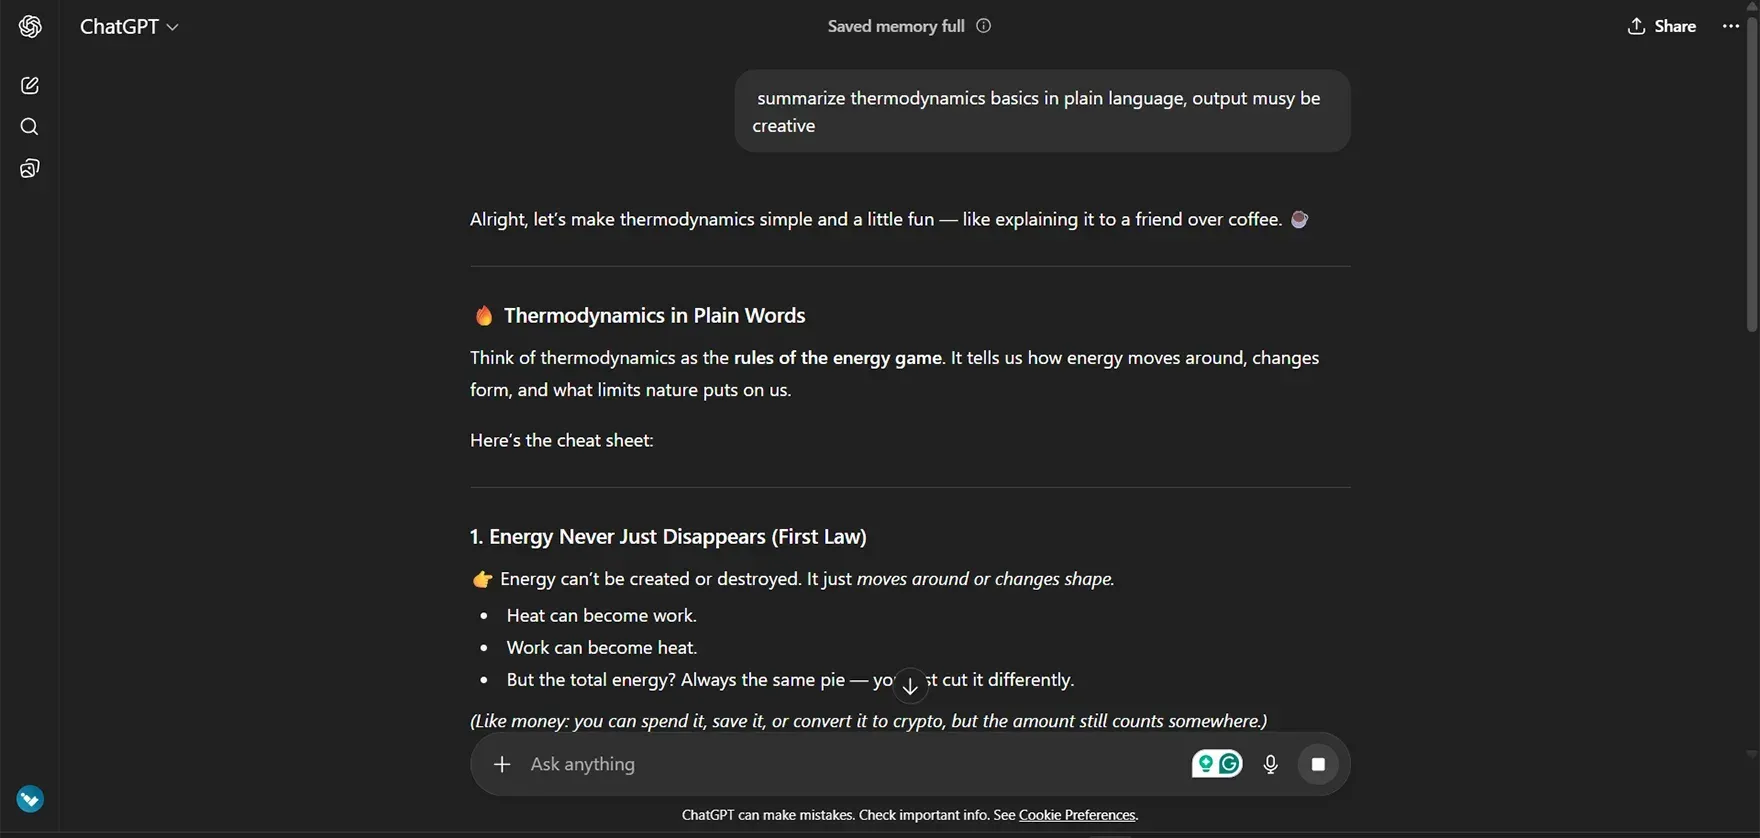Click the user prompt message bubble
The image size is (1760, 838).
pyautogui.click(x=1042, y=111)
